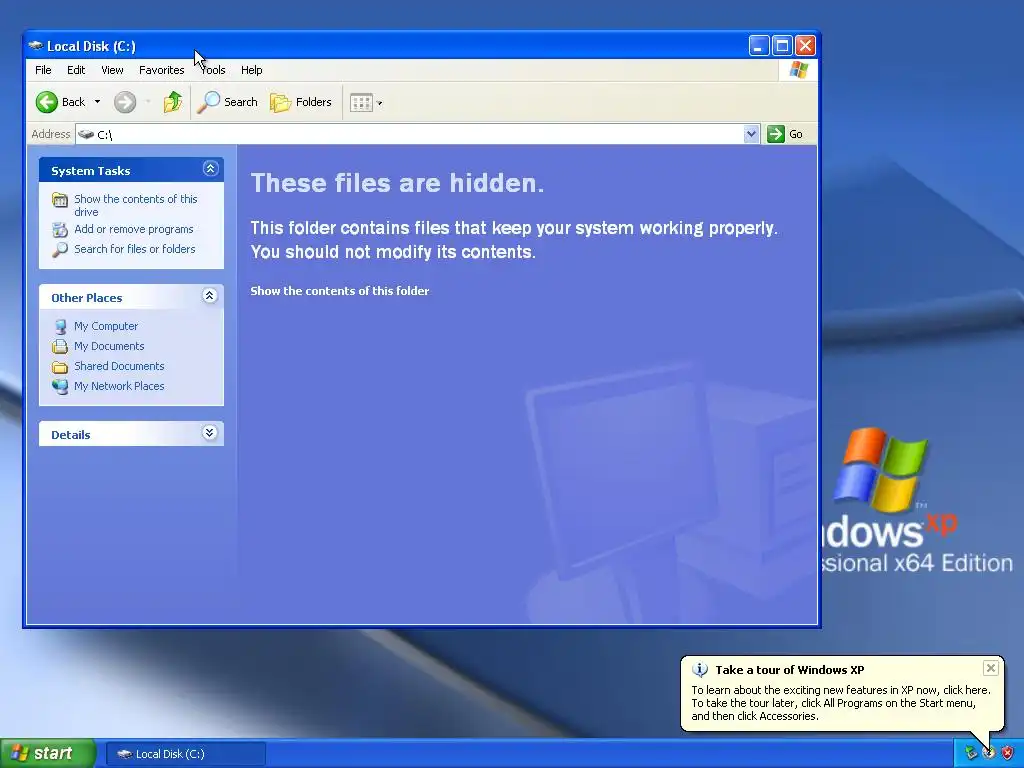Click Search for files or folders
Screen dimensions: 1024x768
[x=135, y=249]
